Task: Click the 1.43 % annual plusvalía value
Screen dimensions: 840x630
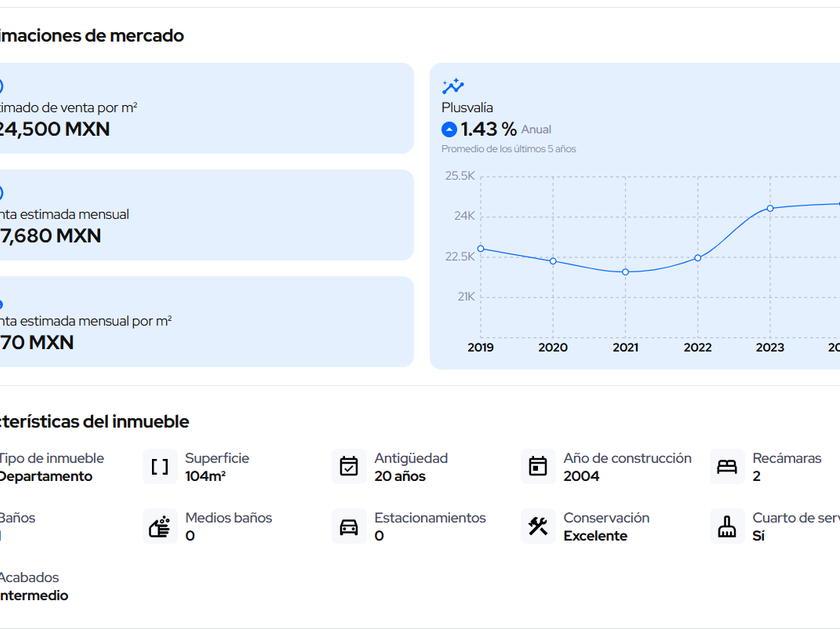Action: coord(488,129)
